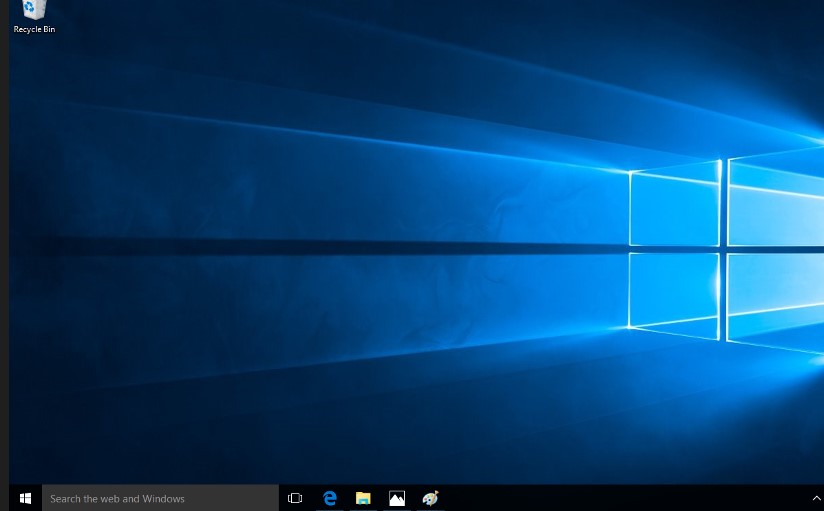Launch the Photos app from the taskbar

coord(397,498)
